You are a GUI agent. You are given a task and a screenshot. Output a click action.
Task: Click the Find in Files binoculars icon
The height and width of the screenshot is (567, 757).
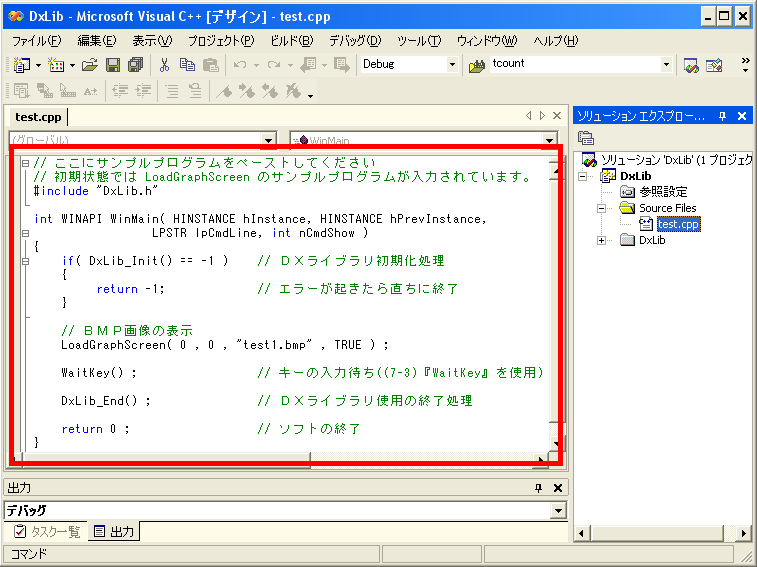pyautogui.click(x=477, y=65)
